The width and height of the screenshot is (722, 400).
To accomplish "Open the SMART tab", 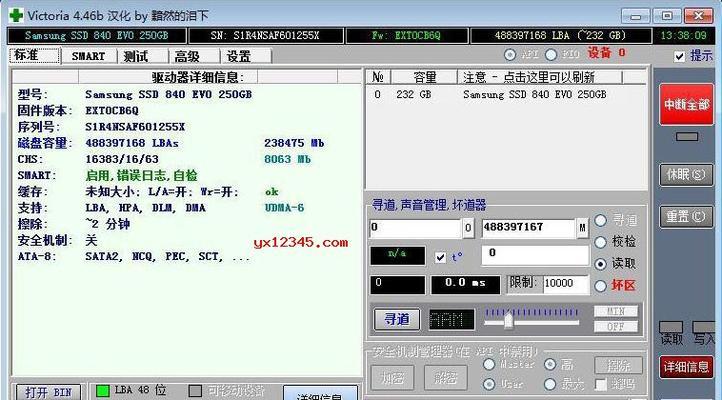I will tap(88, 56).
